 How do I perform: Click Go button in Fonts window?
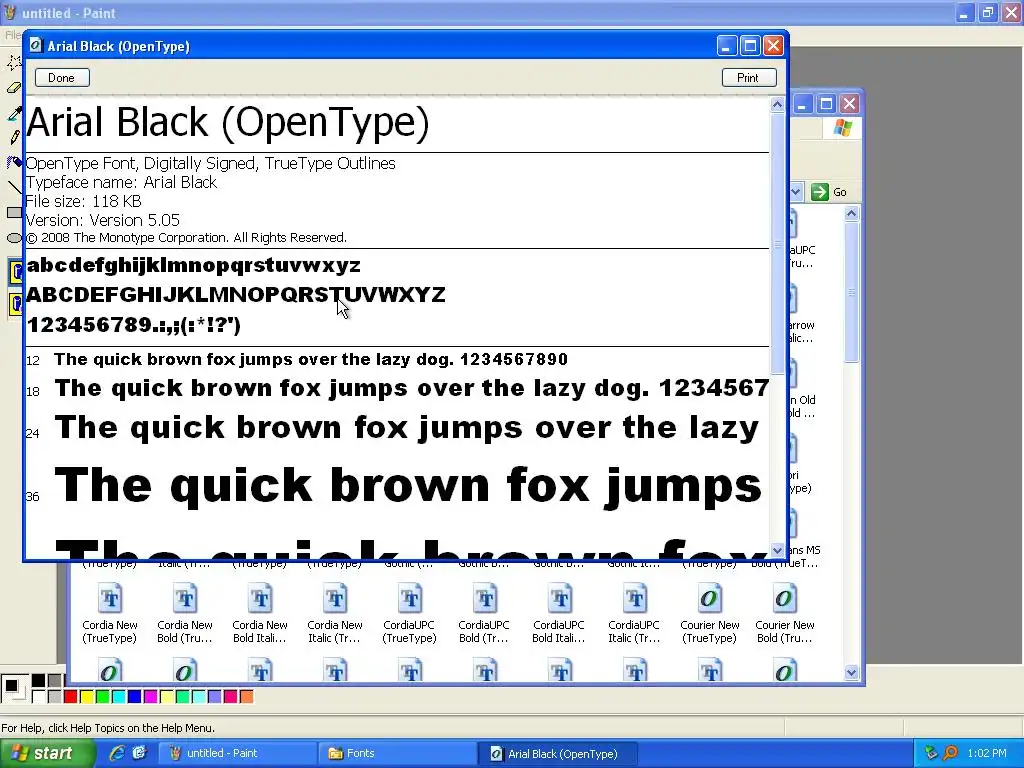point(829,192)
